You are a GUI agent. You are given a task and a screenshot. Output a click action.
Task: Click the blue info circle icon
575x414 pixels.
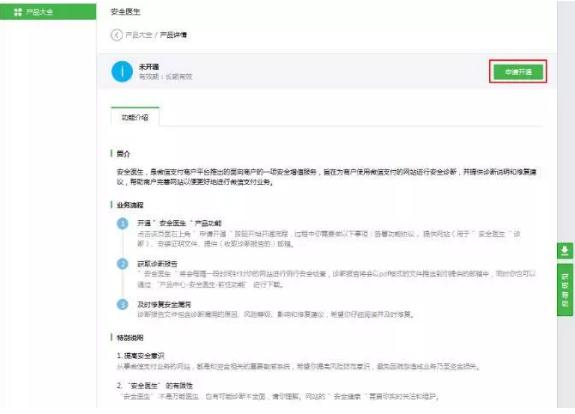122,72
